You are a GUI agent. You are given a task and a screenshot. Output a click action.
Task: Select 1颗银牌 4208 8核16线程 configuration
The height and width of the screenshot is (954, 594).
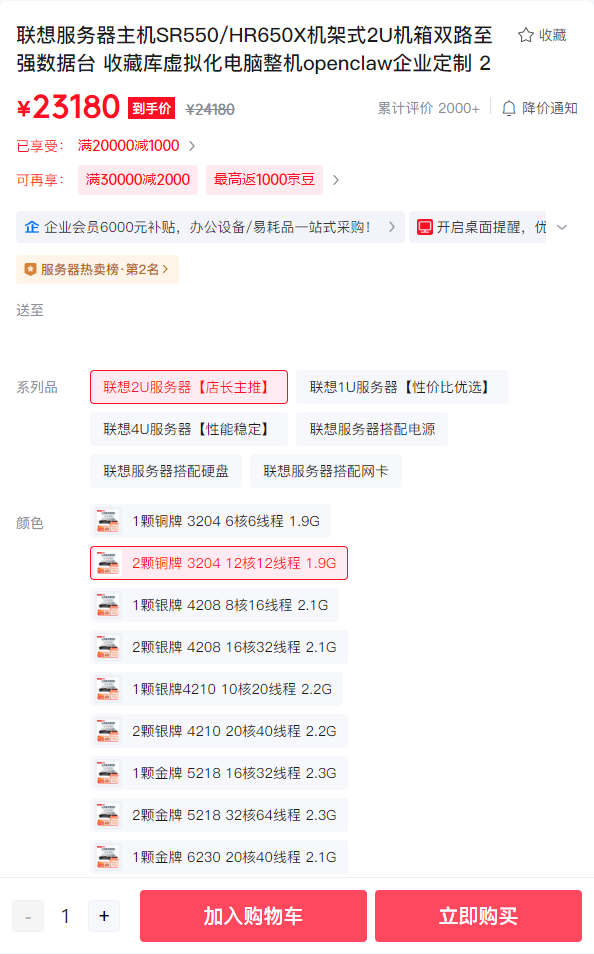[x=214, y=605]
